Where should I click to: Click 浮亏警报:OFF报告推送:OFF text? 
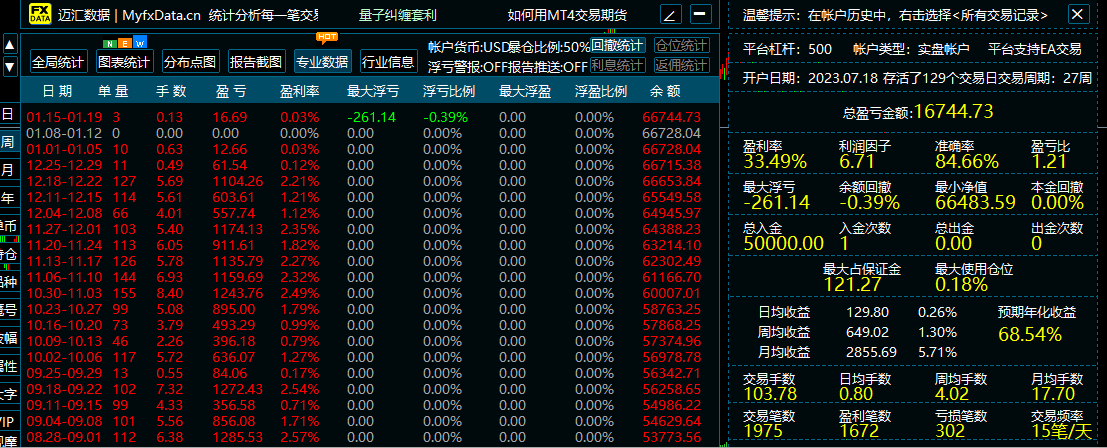[508, 67]
